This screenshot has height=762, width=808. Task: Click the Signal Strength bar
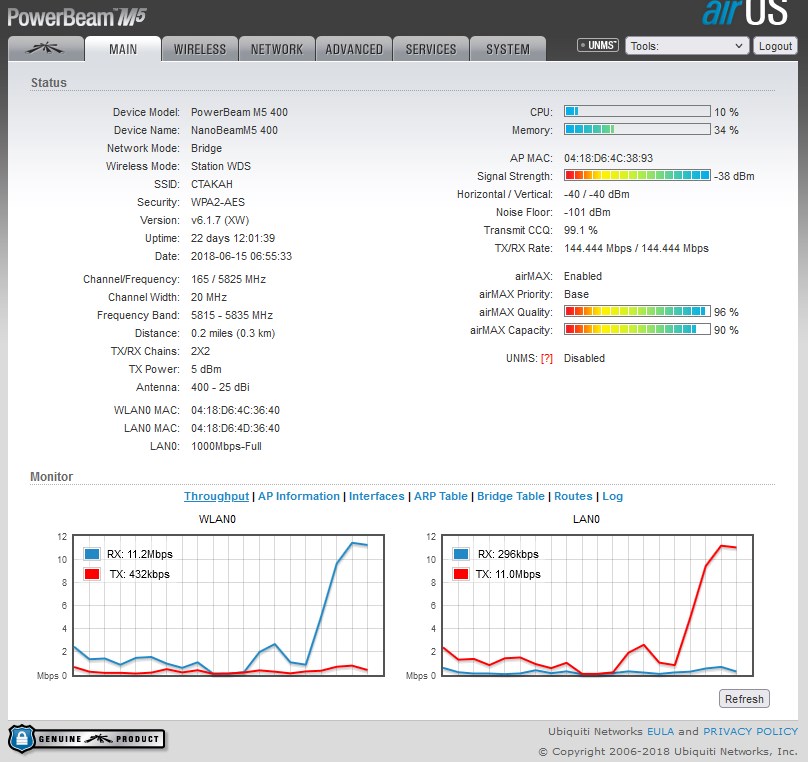[637, 175]
